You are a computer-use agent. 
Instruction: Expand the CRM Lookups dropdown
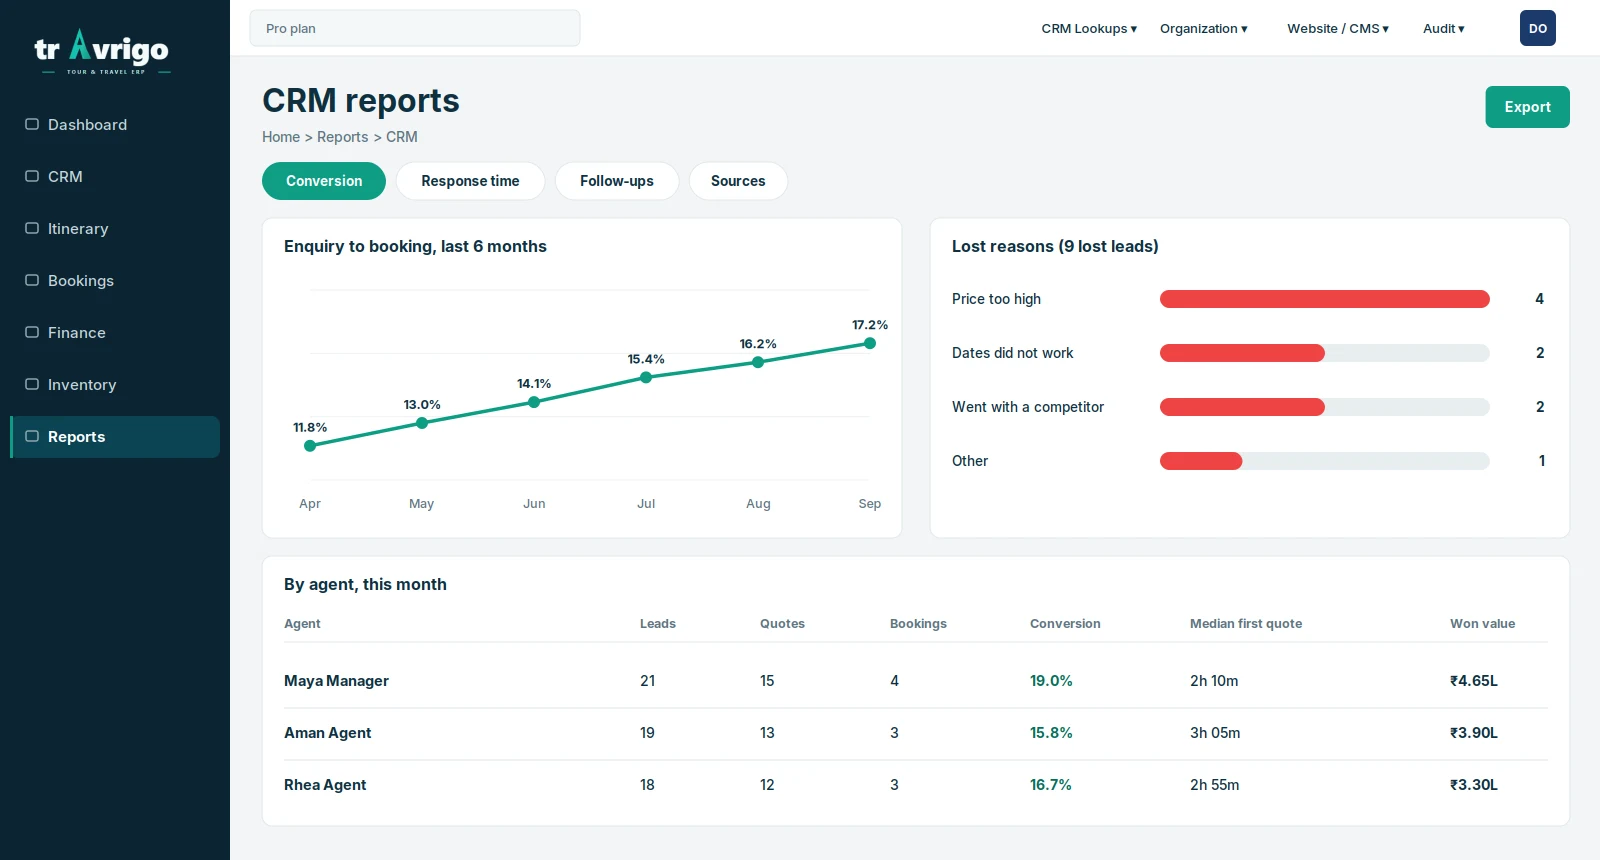pyautogui.click(x=1089, y=28)
